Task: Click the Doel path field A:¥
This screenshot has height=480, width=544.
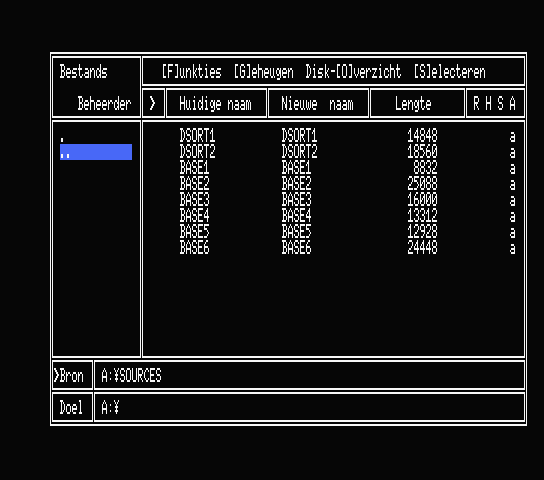Action: (x=309, y=407)
